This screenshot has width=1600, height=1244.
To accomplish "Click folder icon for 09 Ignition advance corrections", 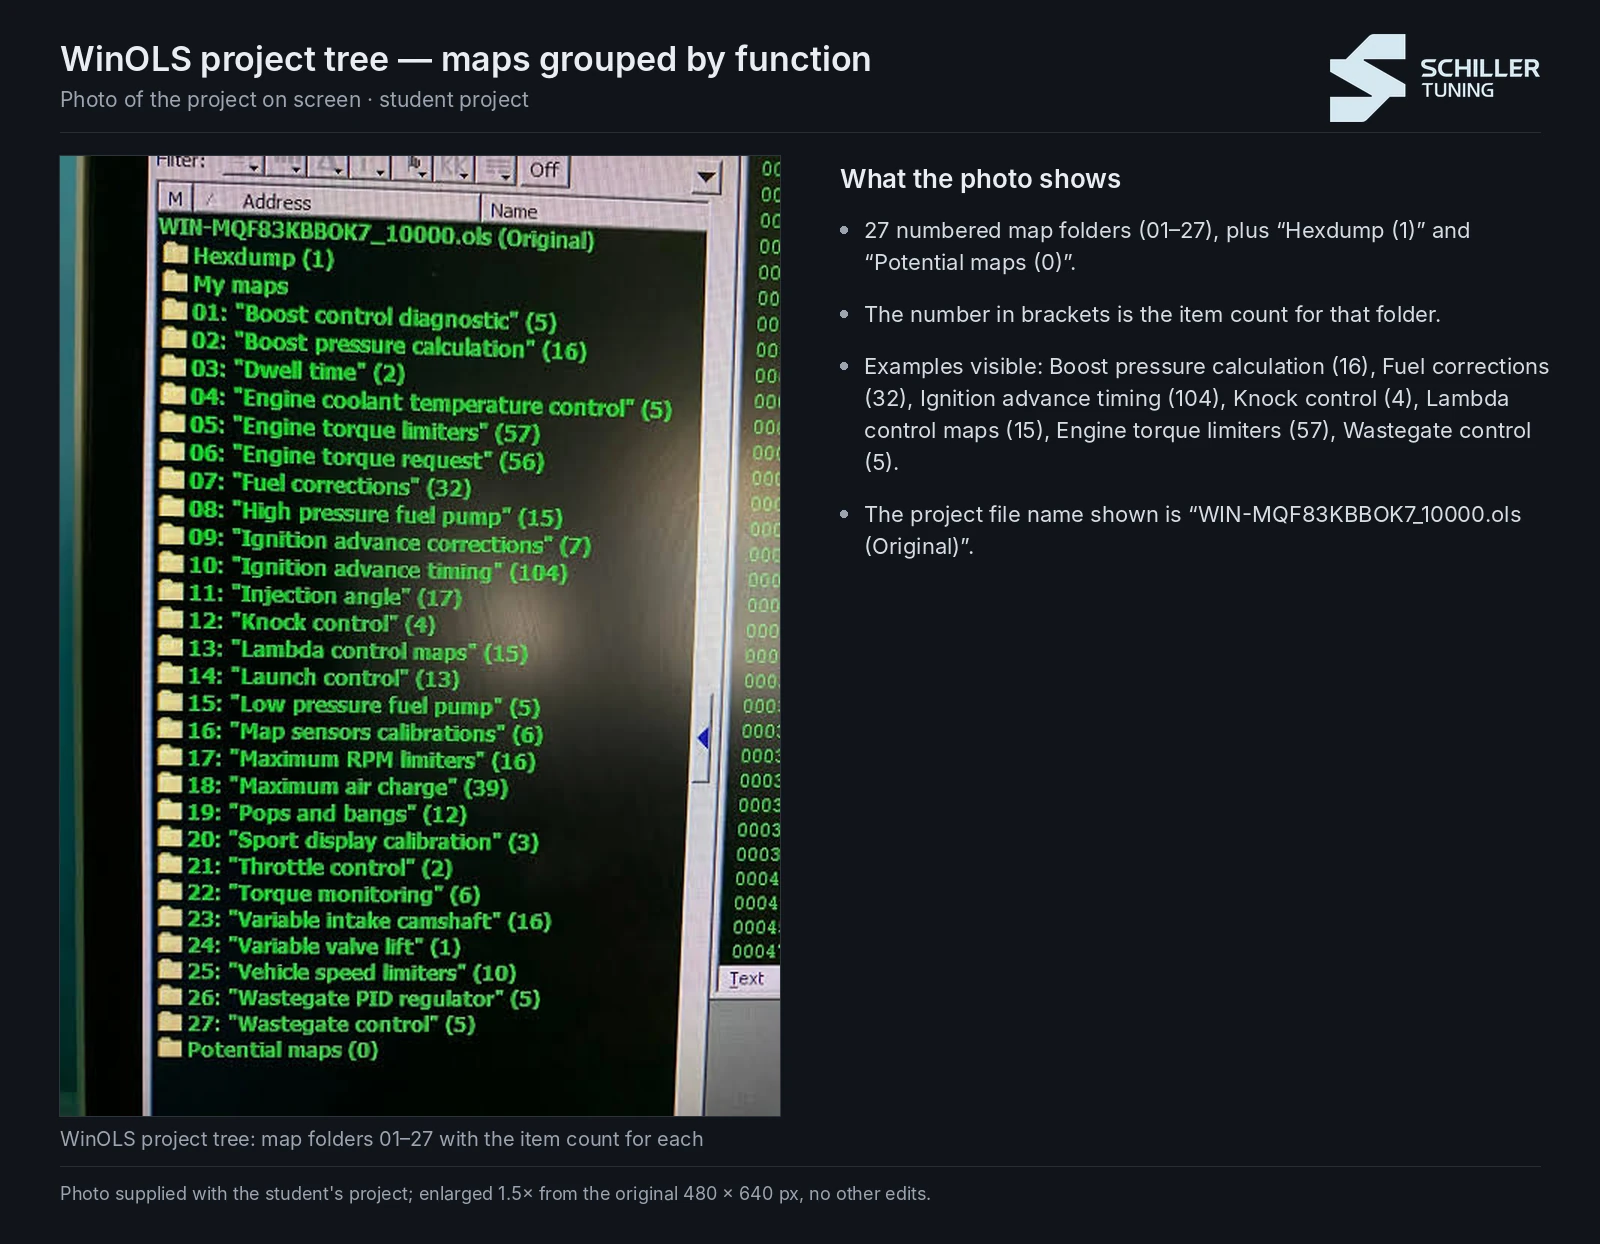I will (173, 535).
